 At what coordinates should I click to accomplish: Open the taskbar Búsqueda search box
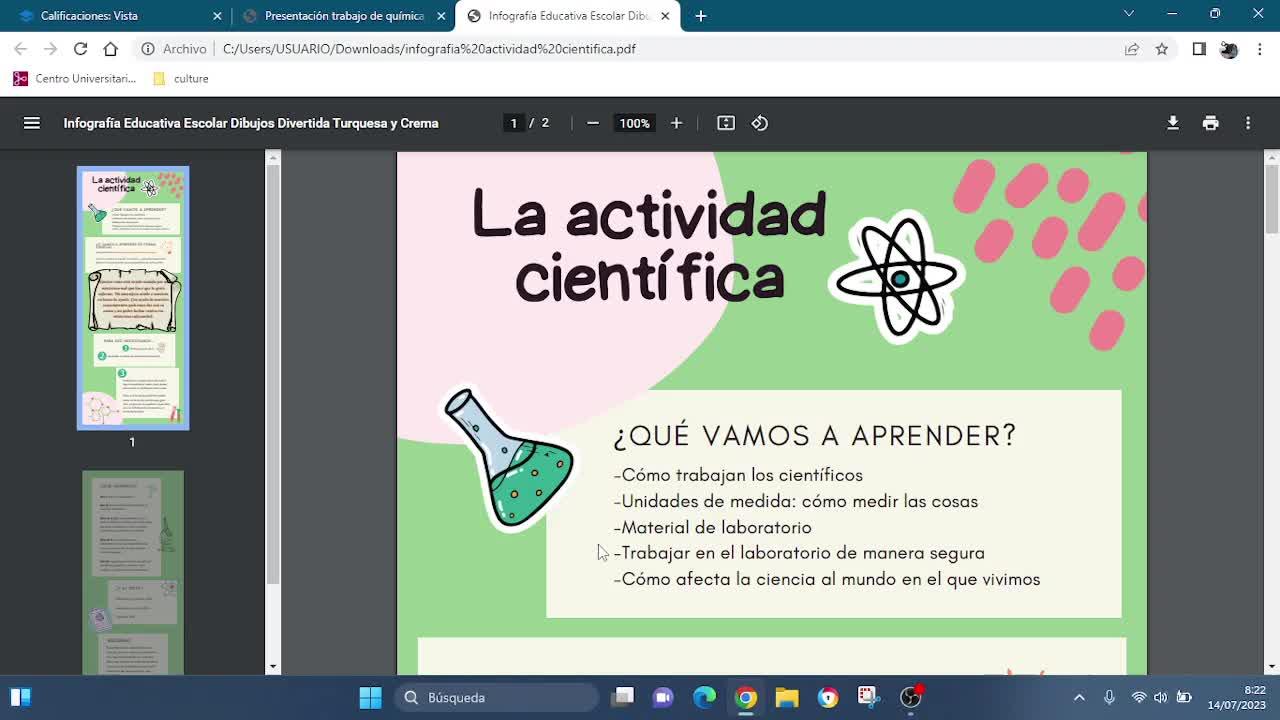[x=497, y=697]
